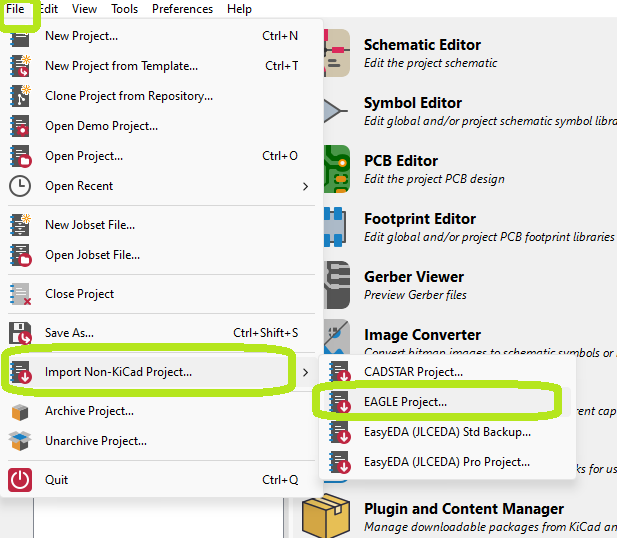Click the Archive Project box icon
The width and height of the screenshot is (617, 538).
tap(20, 411)
